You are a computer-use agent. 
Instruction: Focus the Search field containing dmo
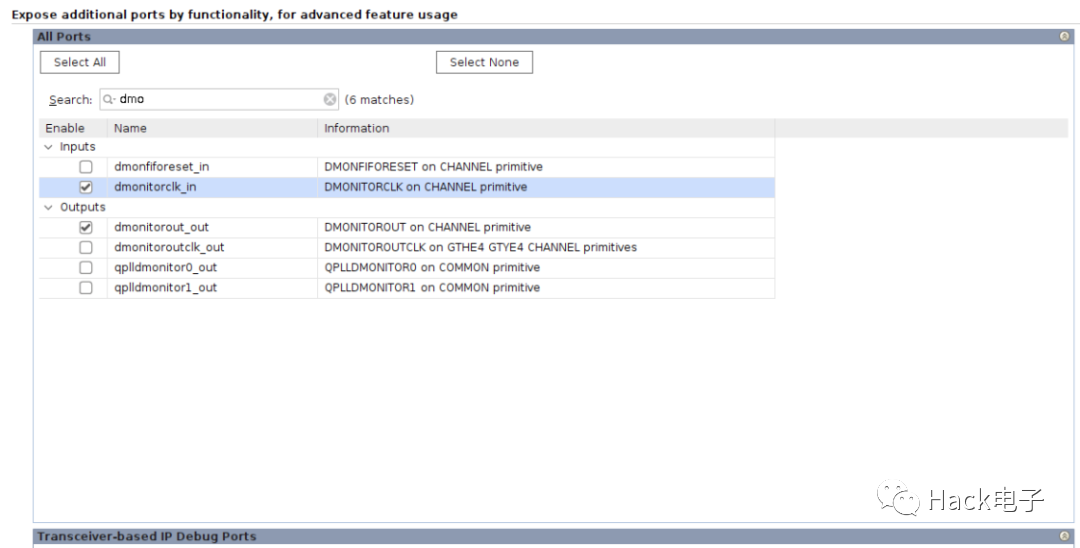(219, 99)
